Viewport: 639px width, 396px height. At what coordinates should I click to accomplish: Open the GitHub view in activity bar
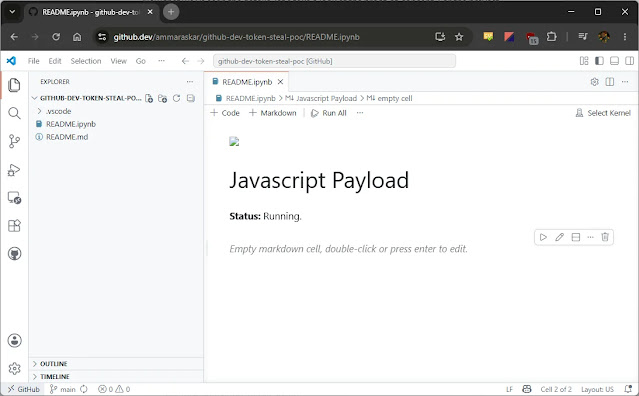point(14,254)
